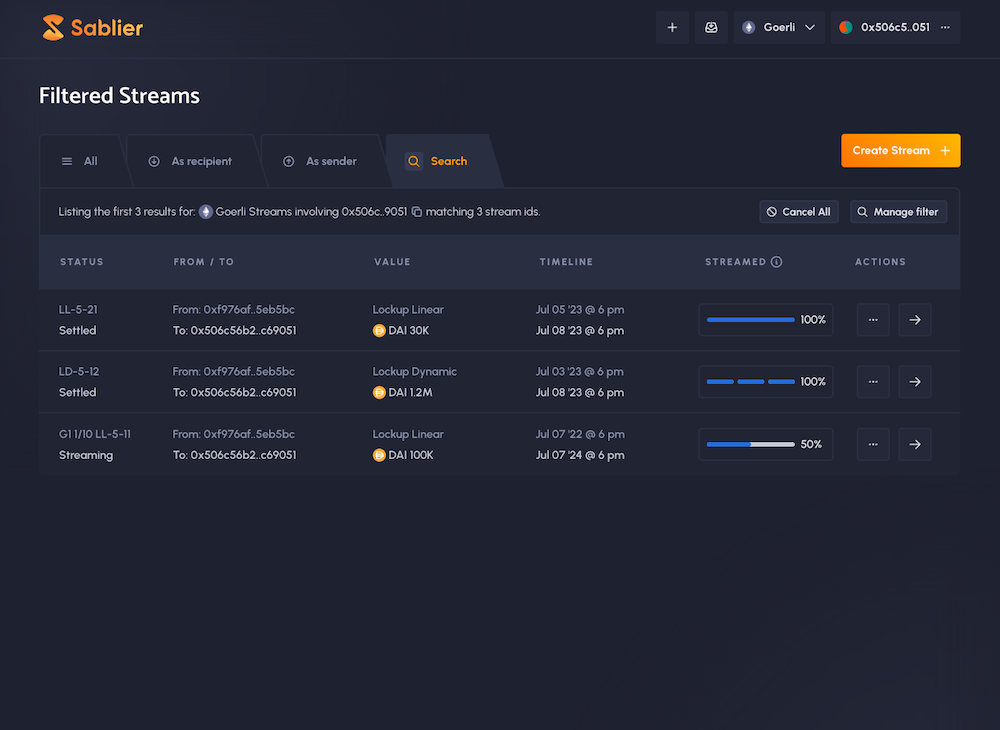The width and height of the screenshot is (1000, 730).
Task: Expand the Goerli network dropdown
Action: (779, 28)
